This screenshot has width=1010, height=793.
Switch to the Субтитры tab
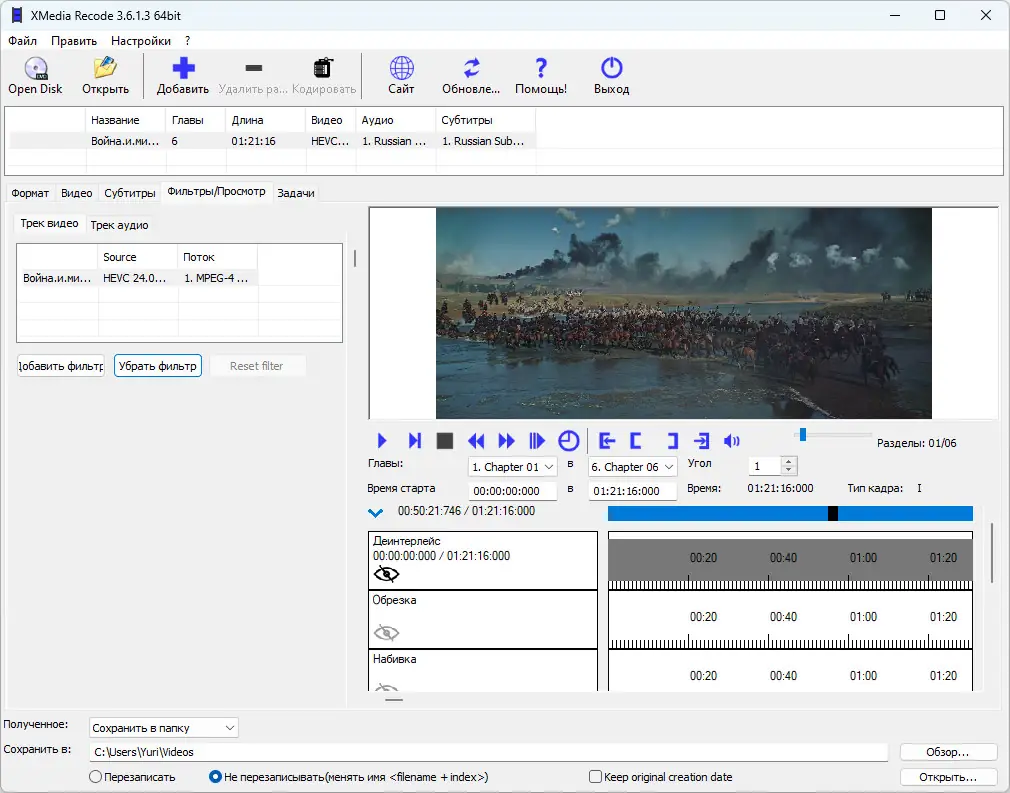tap(130, 193)
